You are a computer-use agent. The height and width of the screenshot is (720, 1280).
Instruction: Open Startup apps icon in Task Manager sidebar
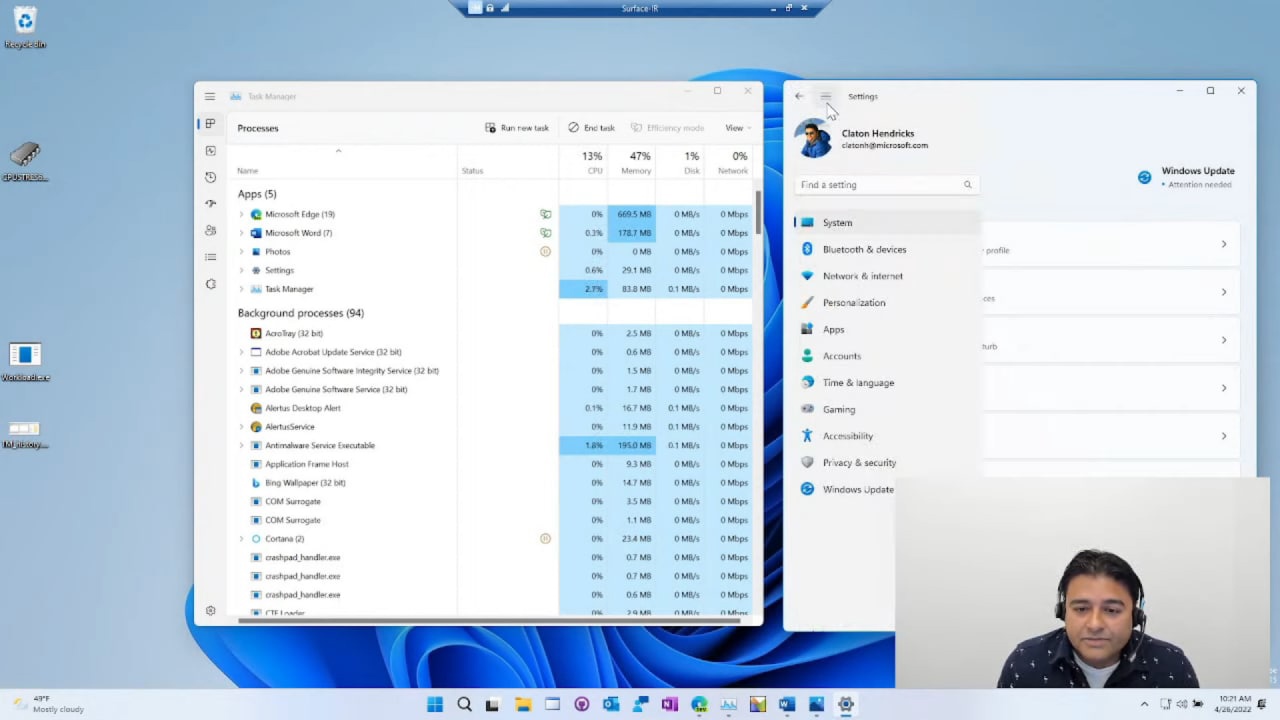point(210,203)
